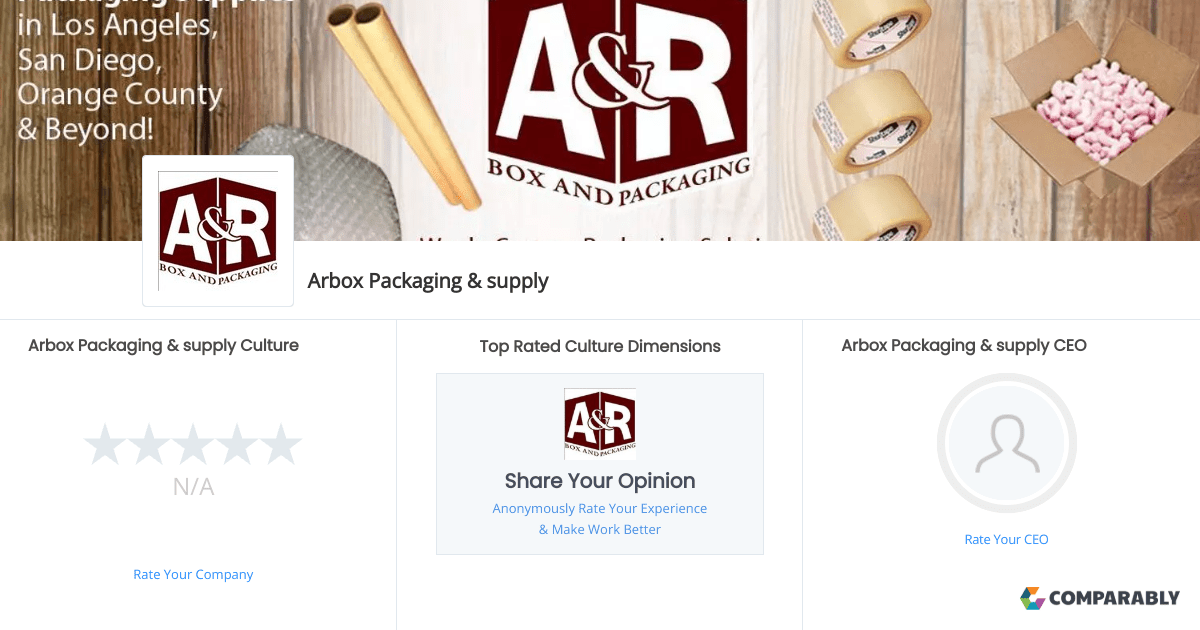Select the third rating star
Viewport: 1200px width, 630px height.
point(192,444)
